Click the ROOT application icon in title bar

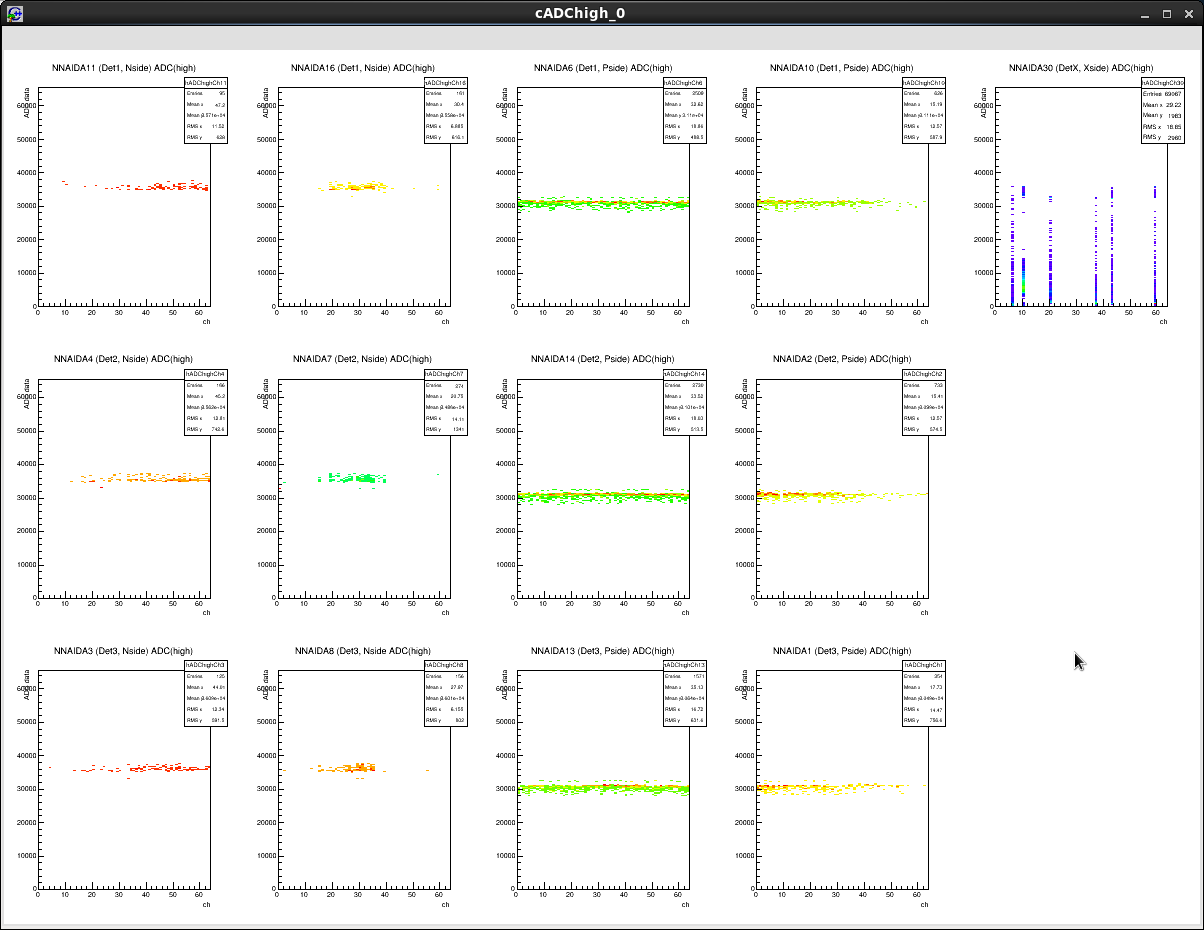click(15, 13)
